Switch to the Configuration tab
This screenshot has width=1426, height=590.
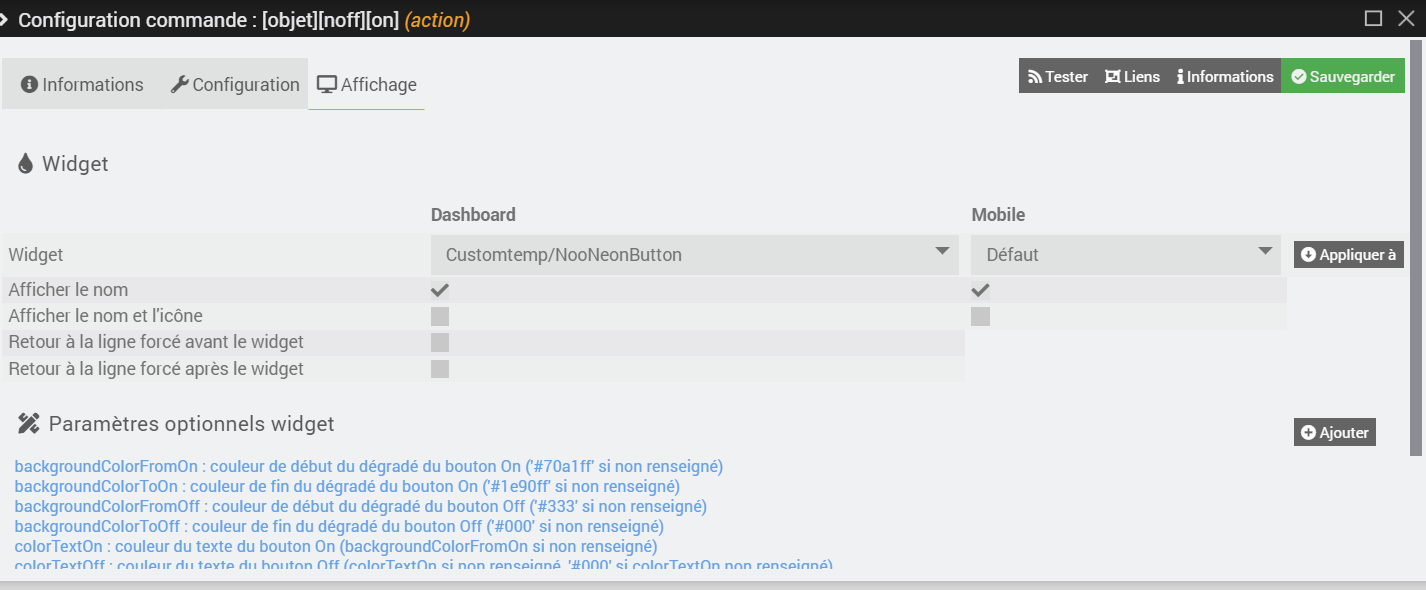[x=234, y=84]
